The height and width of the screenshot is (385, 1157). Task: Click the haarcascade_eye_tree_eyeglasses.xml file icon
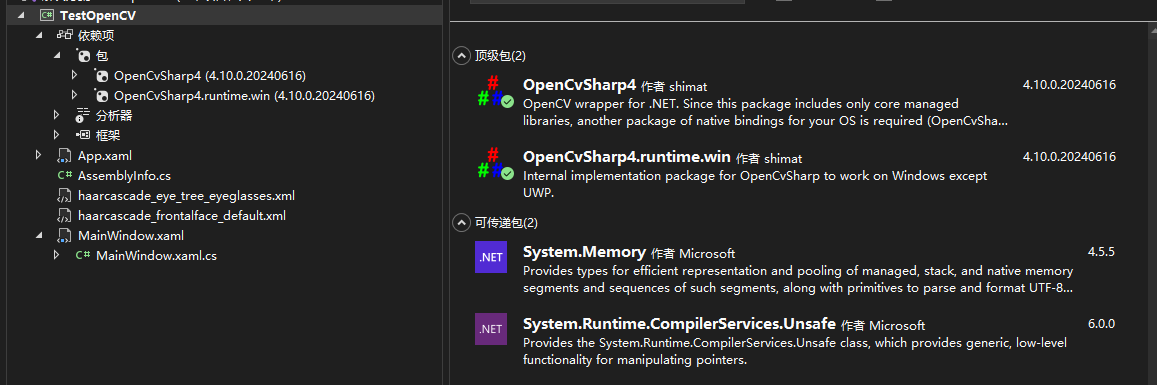point(65,196)
